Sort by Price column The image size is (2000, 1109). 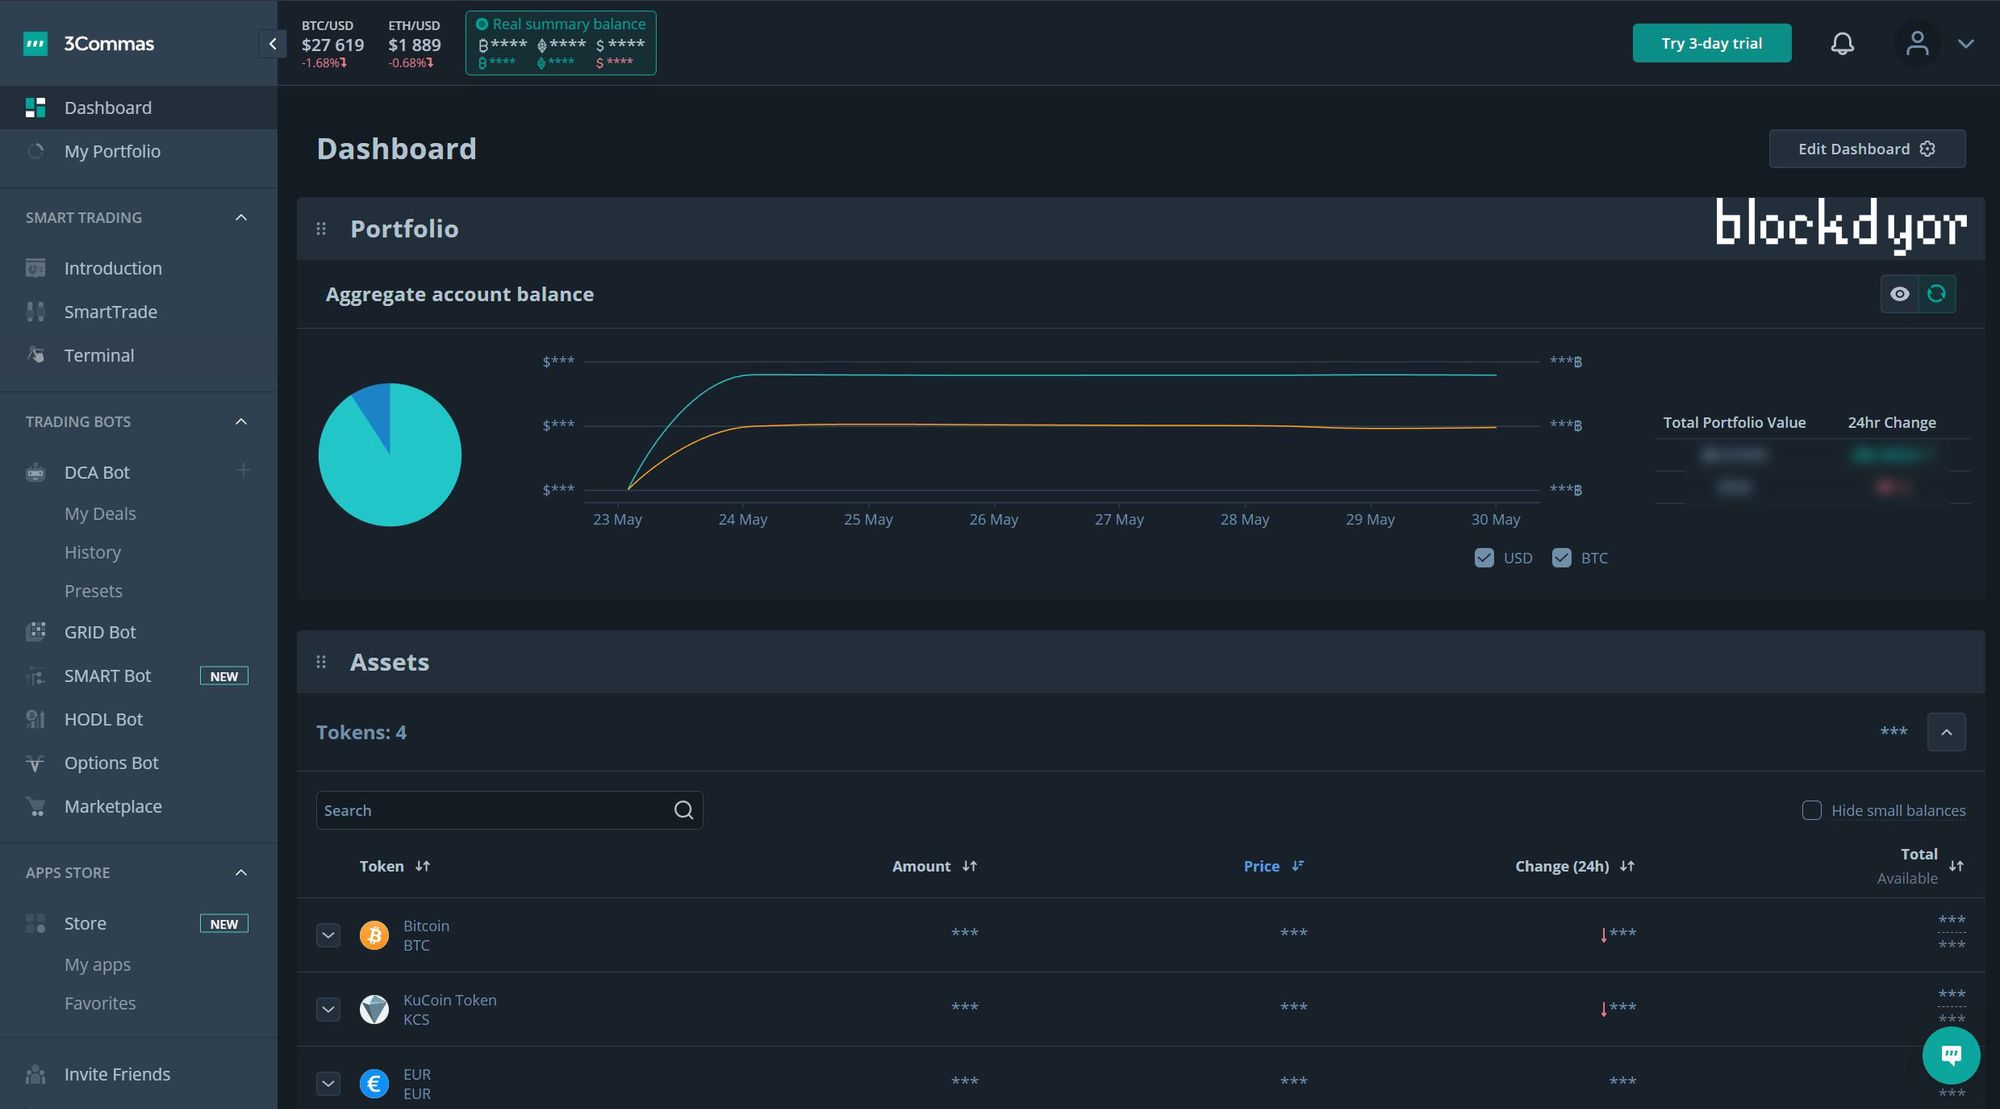[1273, 866]
